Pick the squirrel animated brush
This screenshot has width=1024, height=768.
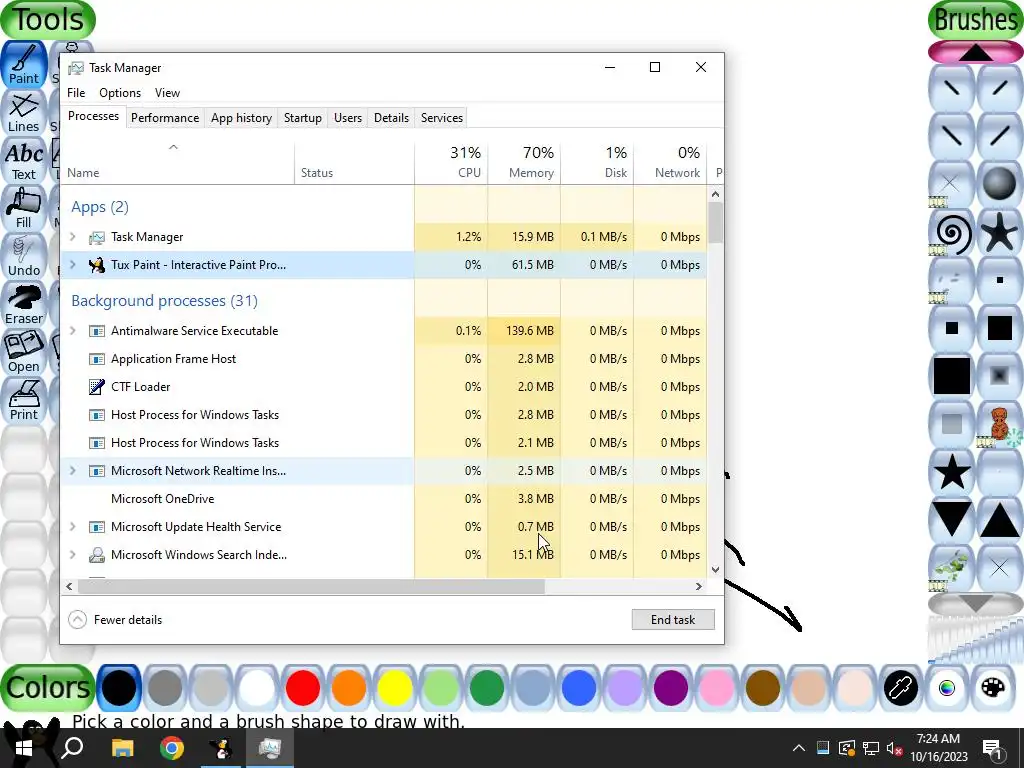pos(1000,424)
